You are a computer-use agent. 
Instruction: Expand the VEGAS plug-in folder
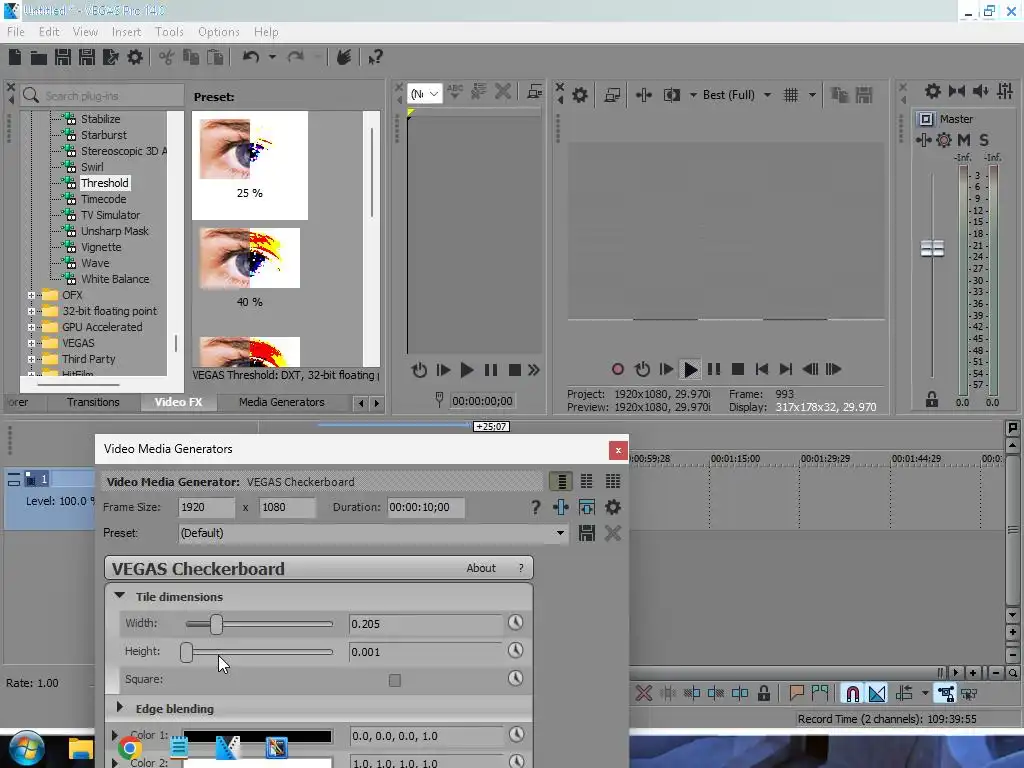coord(31,343)
